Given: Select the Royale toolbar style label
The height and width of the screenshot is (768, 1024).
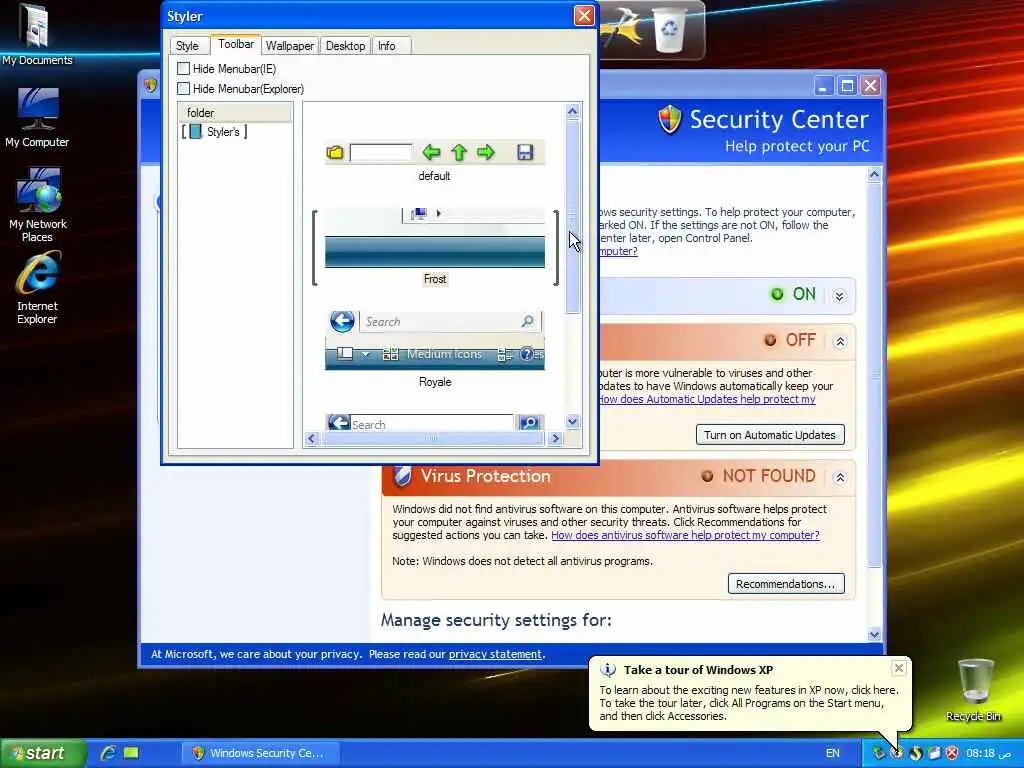Looking at the screenshot, I should click(x=435, y=382).
